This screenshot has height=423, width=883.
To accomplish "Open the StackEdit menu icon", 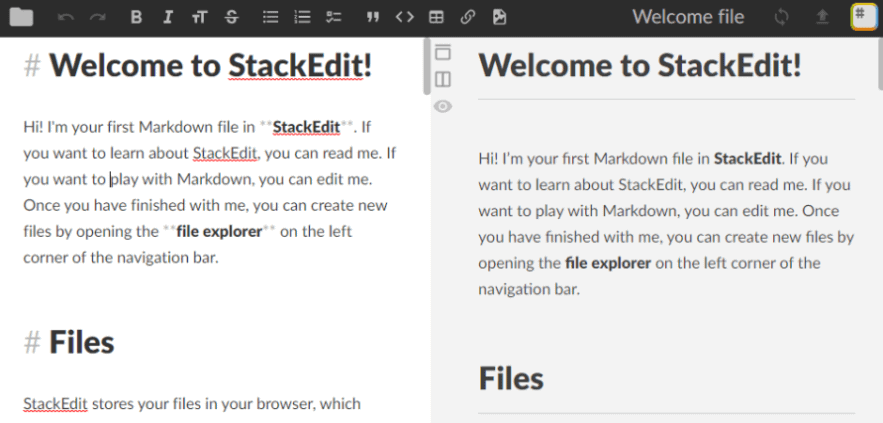I will click(x=863, y=16).
